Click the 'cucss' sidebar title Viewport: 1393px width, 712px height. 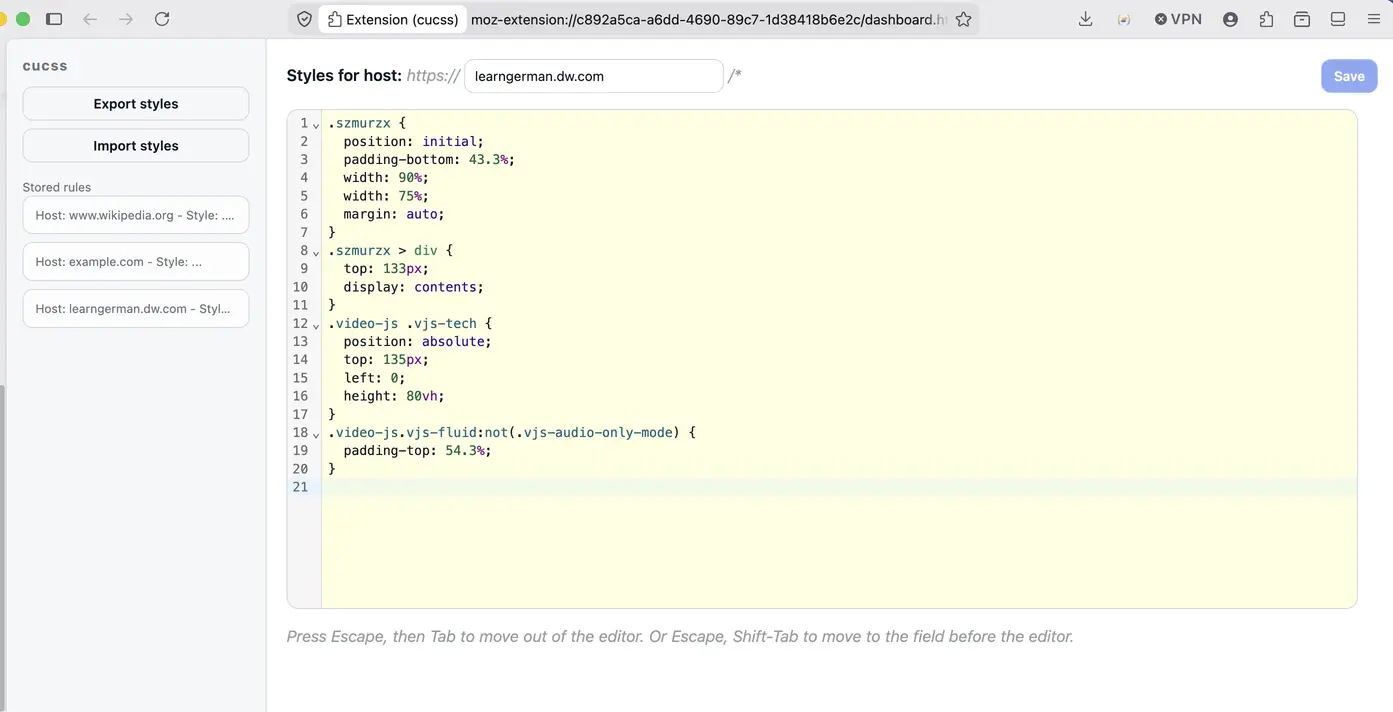45,66
